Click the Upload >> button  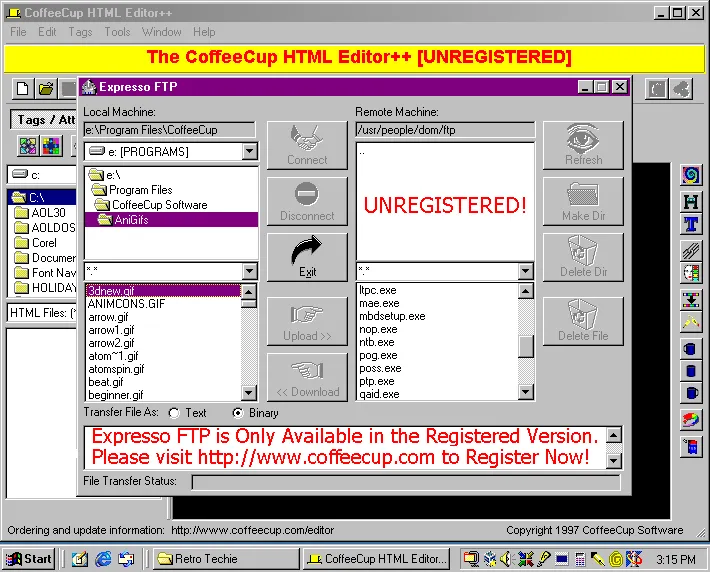click(307, 322)
